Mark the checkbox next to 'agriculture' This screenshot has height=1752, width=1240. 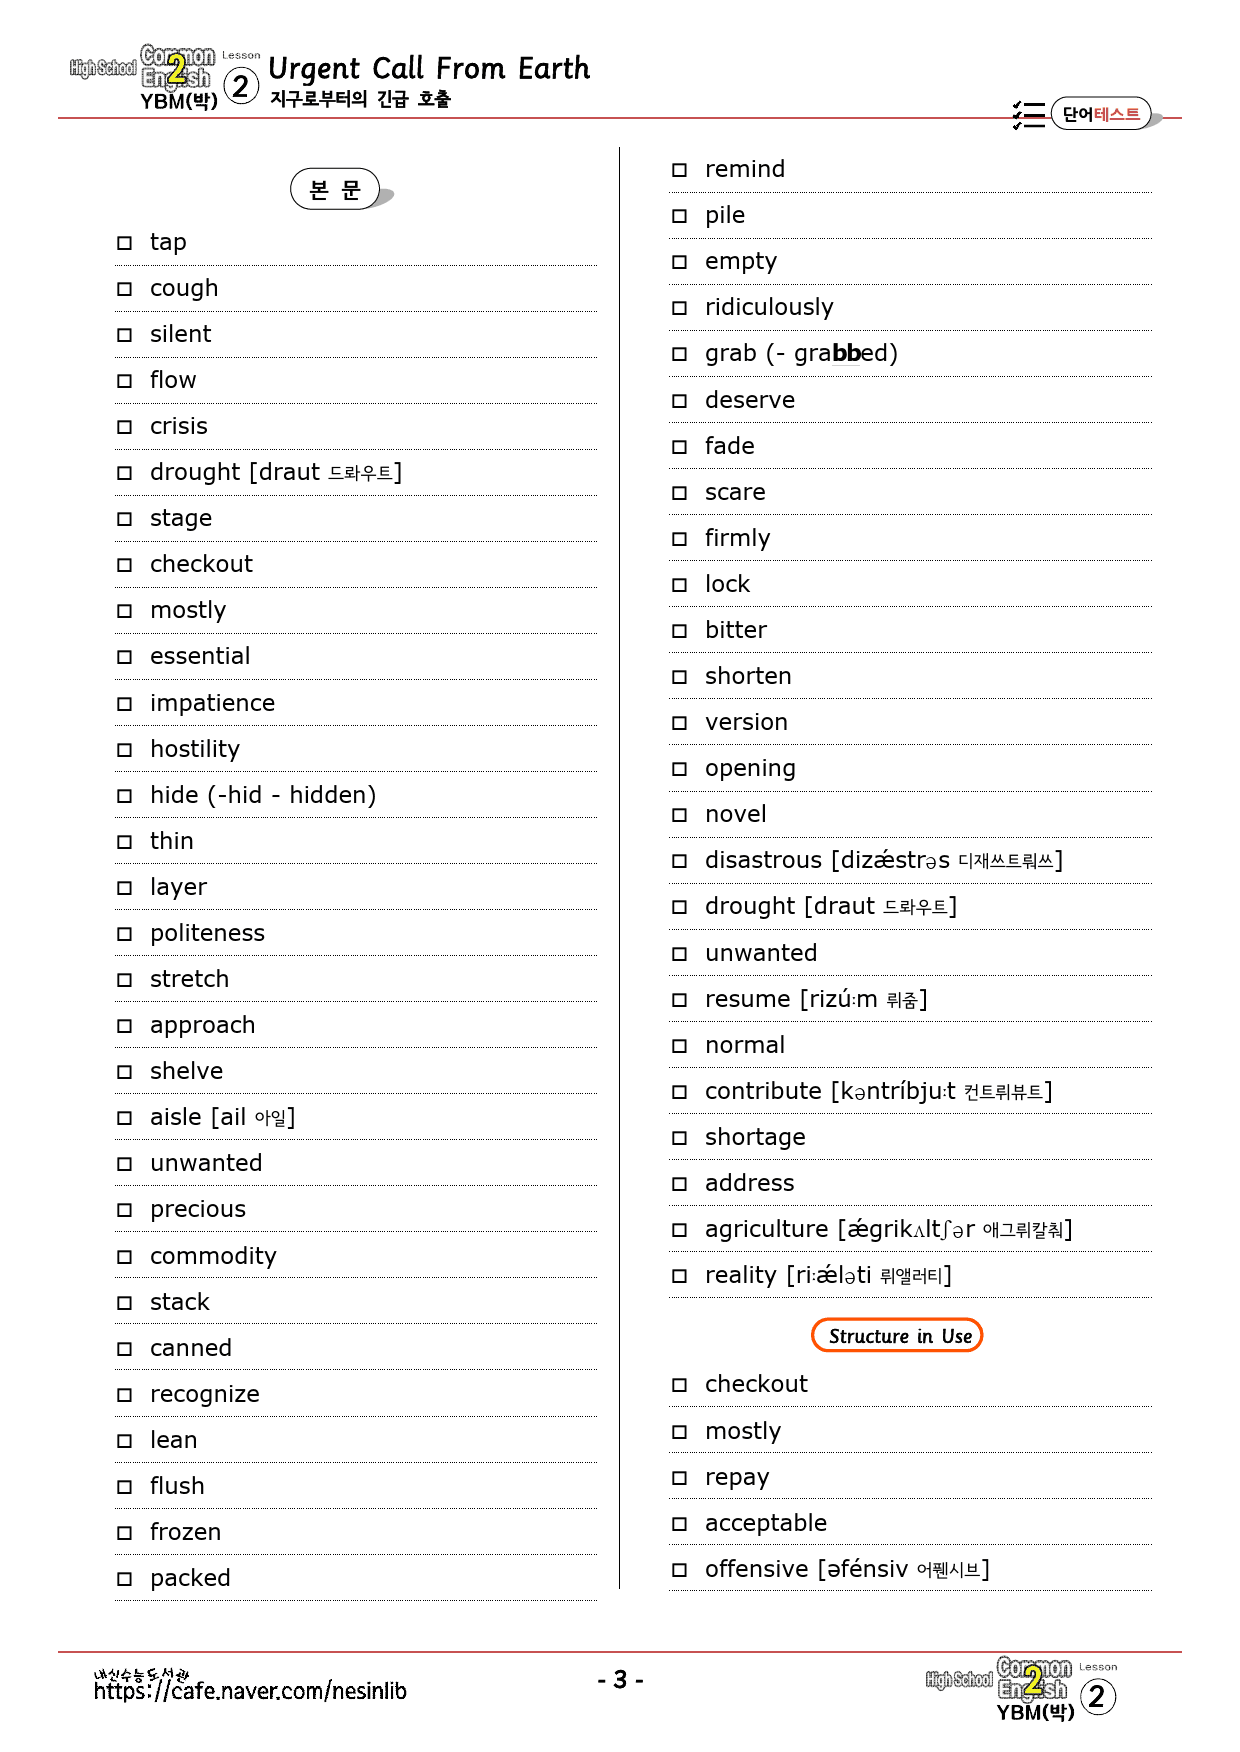(679, 1230)
